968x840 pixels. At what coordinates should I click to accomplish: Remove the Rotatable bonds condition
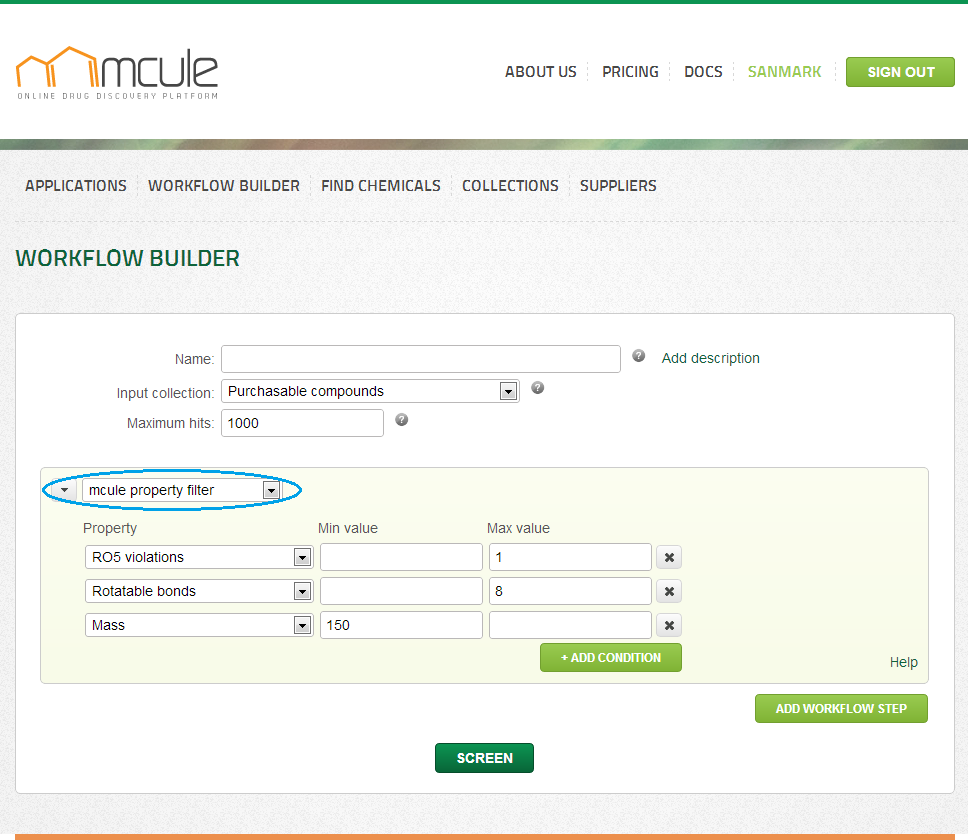[669, 592]
